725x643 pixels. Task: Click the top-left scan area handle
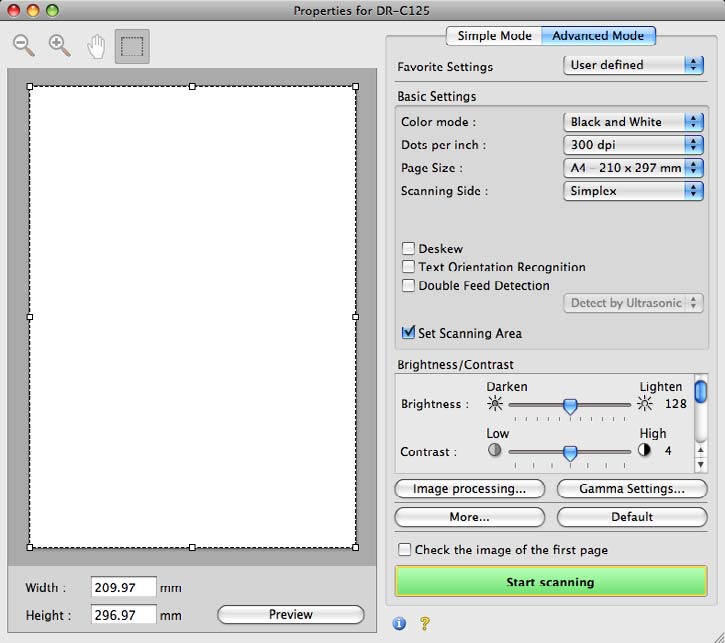[x=30, y=86]
